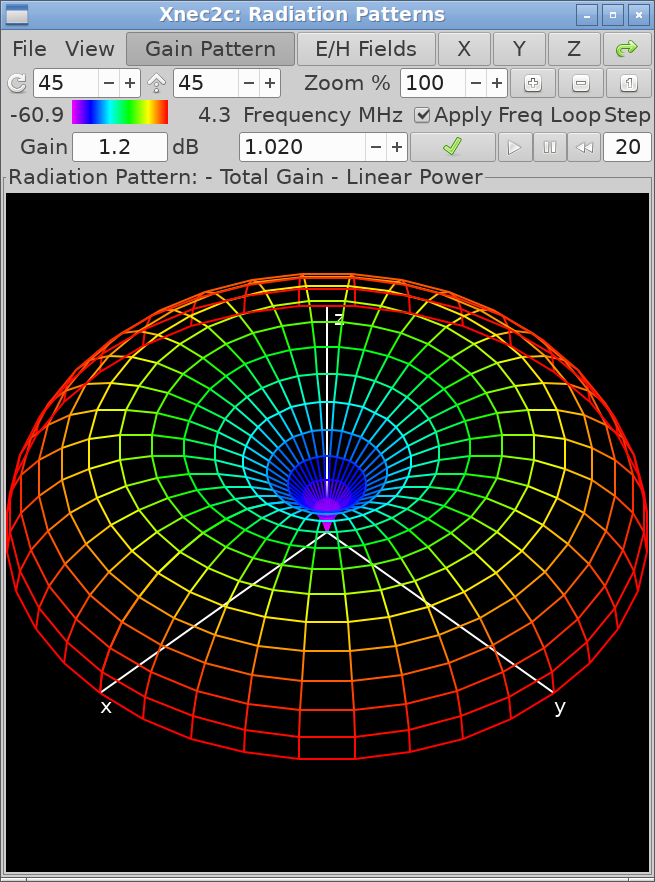Image resolution: width=655 pixels, height=882 pixels.
Task: Rewind the frequency loop to start
Action: (584, 147)
